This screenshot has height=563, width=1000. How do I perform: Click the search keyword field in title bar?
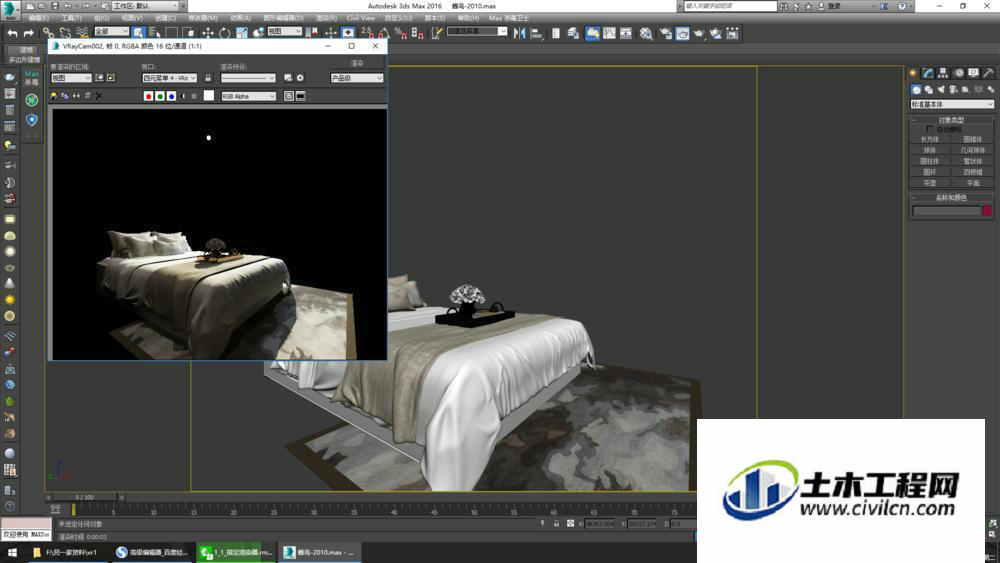(730, 6)
